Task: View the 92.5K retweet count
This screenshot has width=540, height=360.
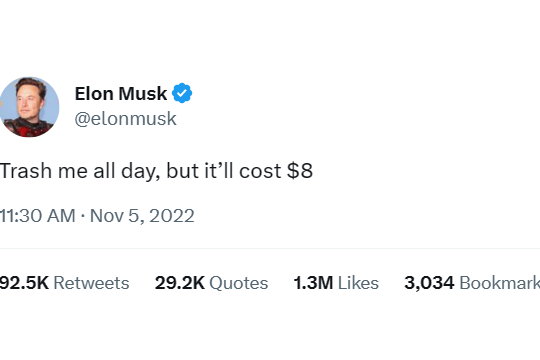Action: pos(24,283)
